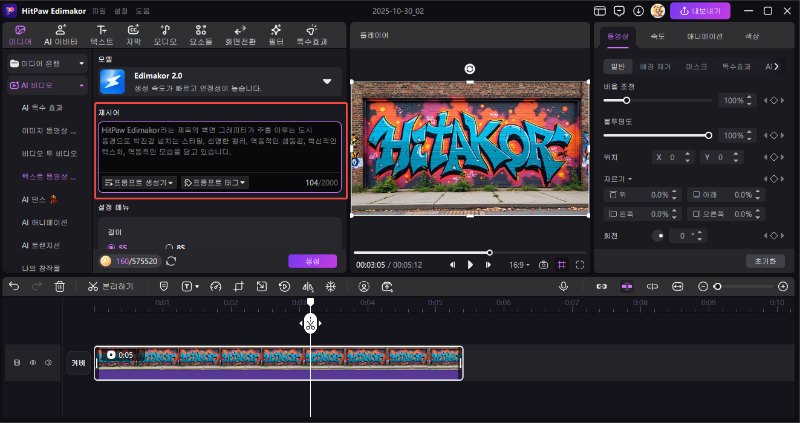Toggle the scale keyframe diamond
Viewport: 800px width, 423px height.
(774, 101)
